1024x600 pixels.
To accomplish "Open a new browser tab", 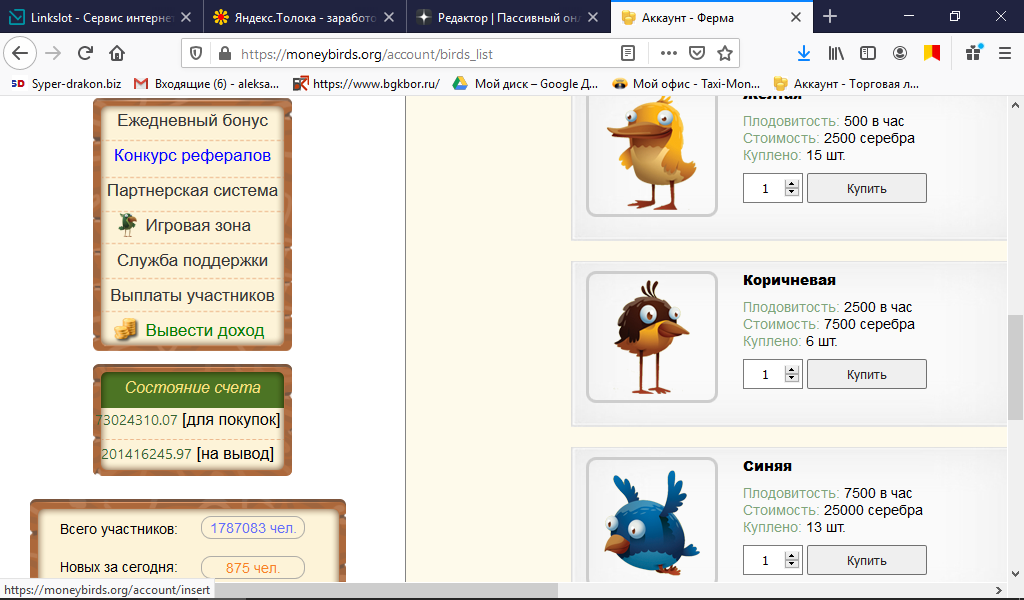I will 830,16.
